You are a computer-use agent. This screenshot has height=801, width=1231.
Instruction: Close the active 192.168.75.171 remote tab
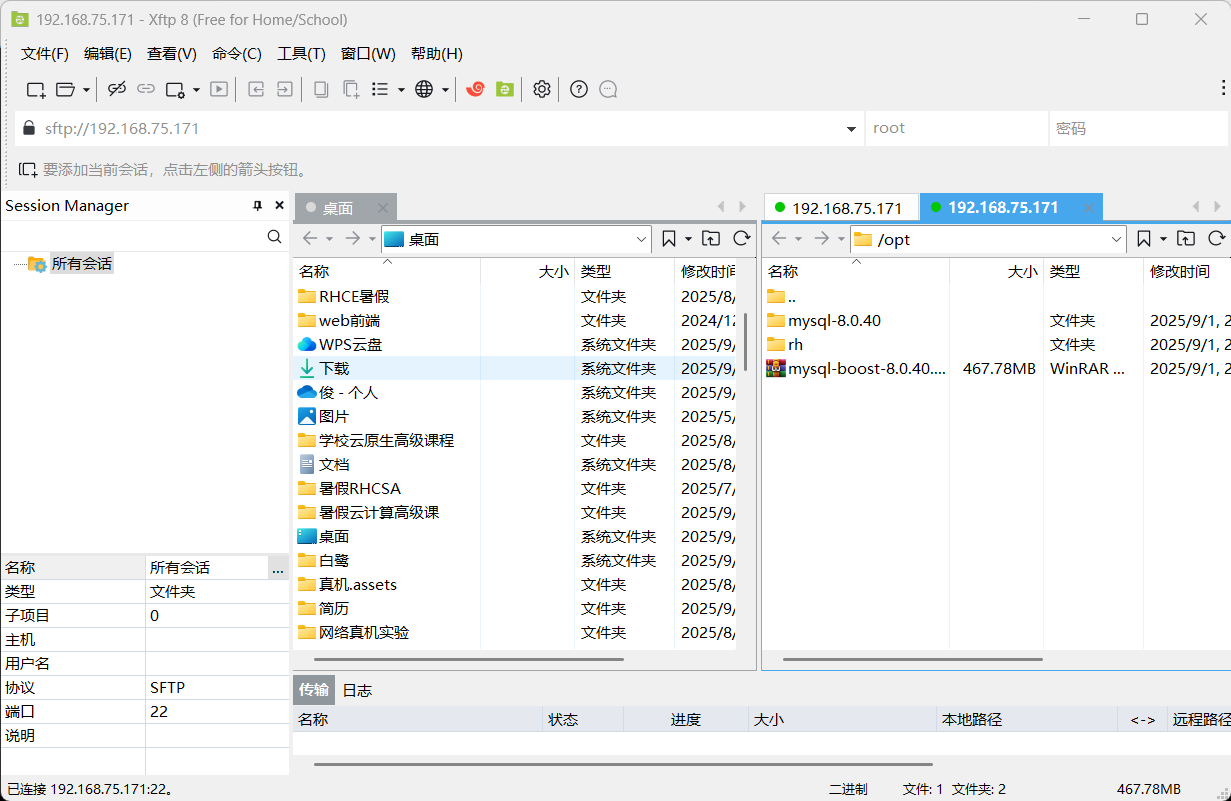coord(1089,208)
